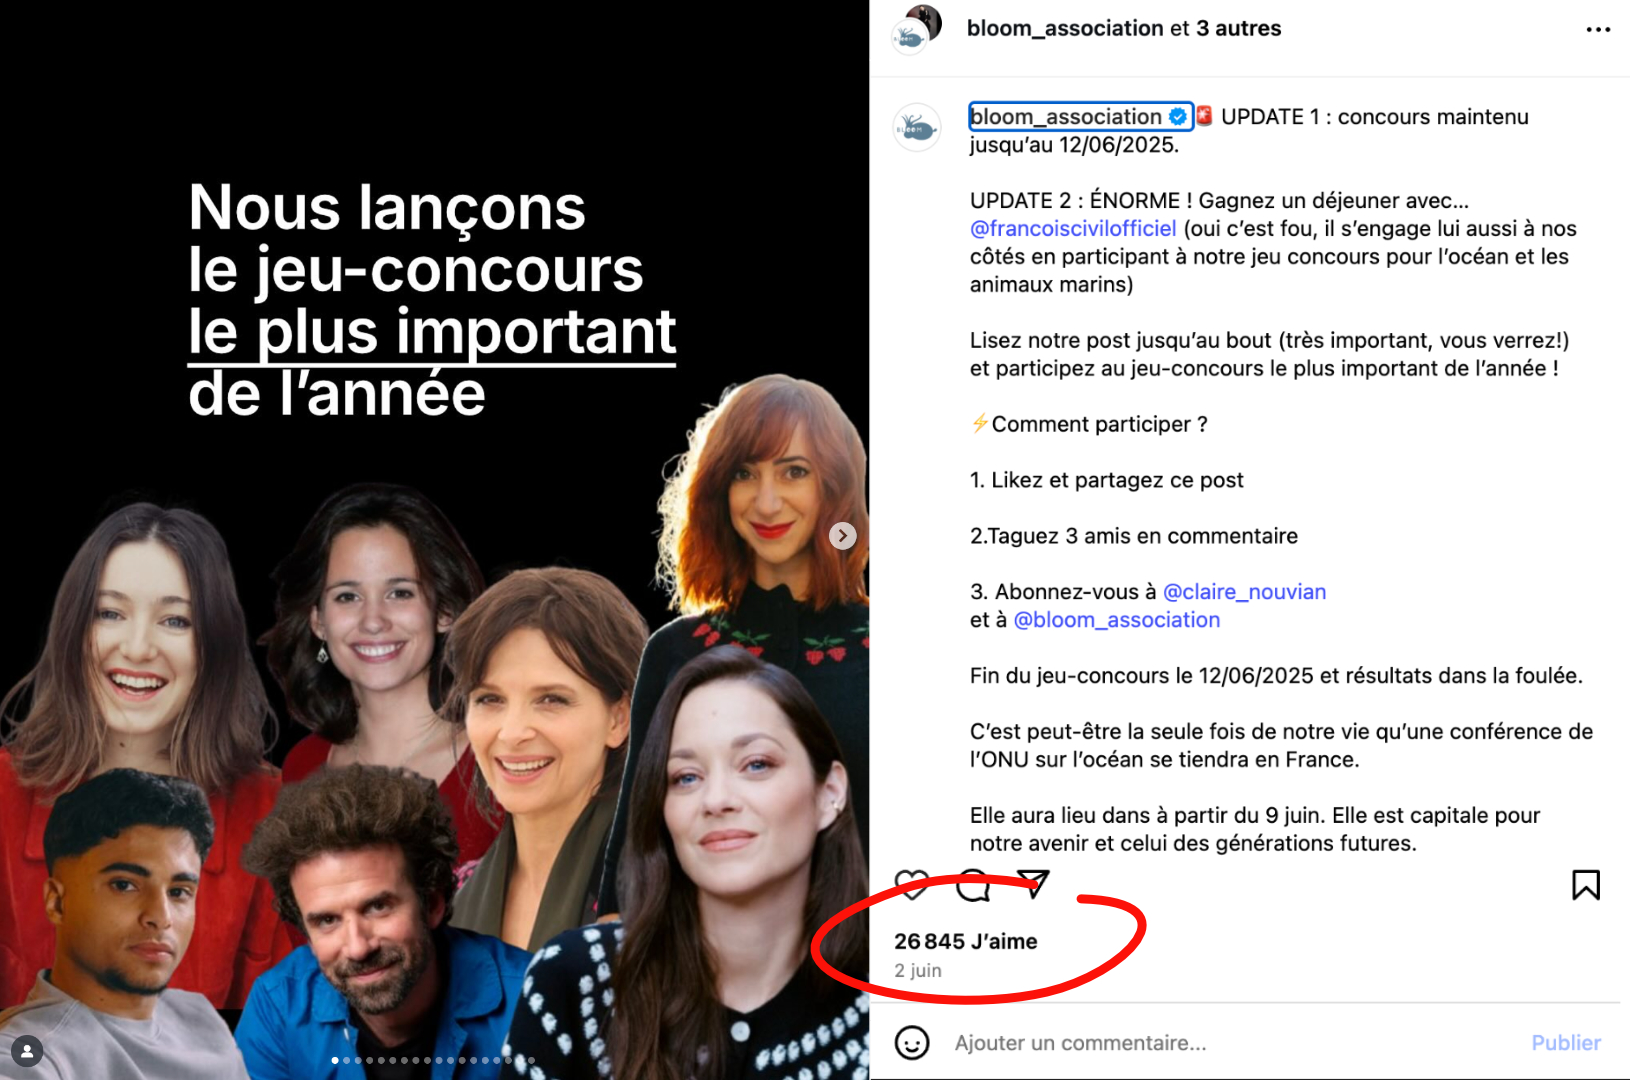Open bloom_association avatar beside the caption
The image size is (1630, 1080).
916,128
